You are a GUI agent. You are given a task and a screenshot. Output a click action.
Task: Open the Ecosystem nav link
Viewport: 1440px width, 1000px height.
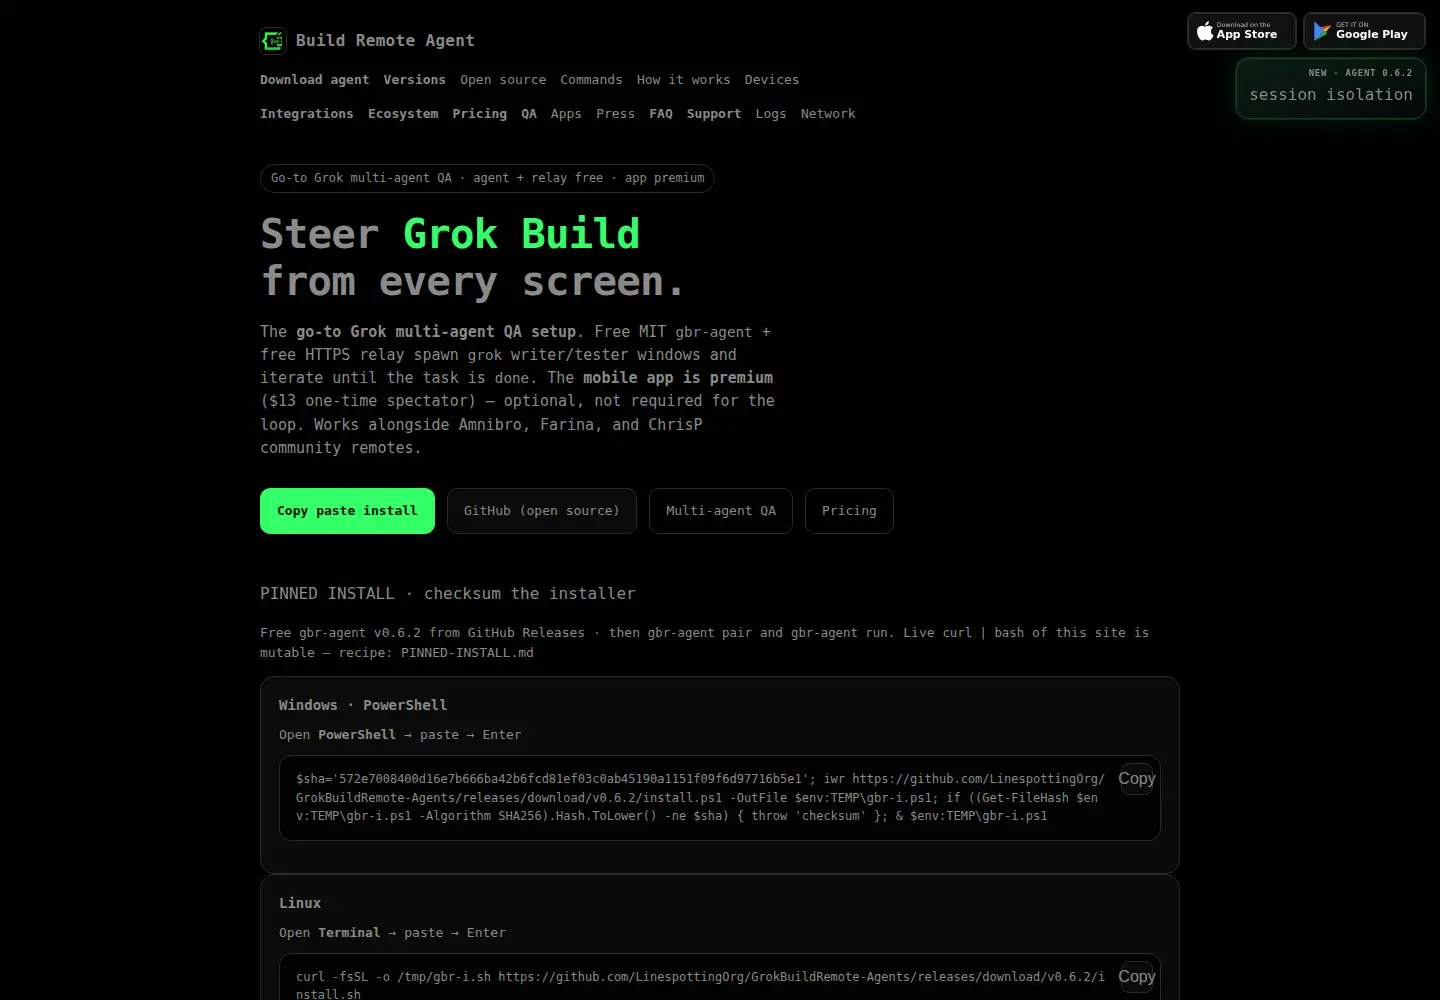(x=403, y=114)
